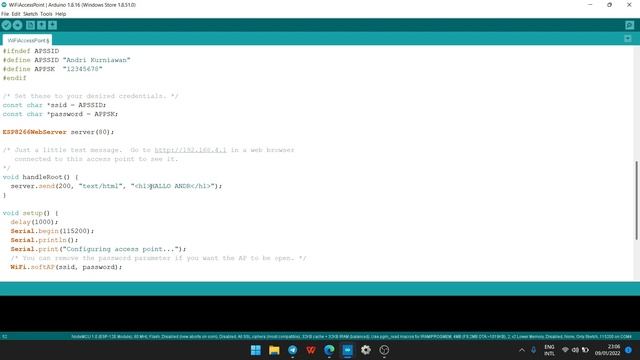Image resolution: width=640 pixels, height=360 pixels.
Task: Upload the sketch with the arrow button
Action: [17, 25]
